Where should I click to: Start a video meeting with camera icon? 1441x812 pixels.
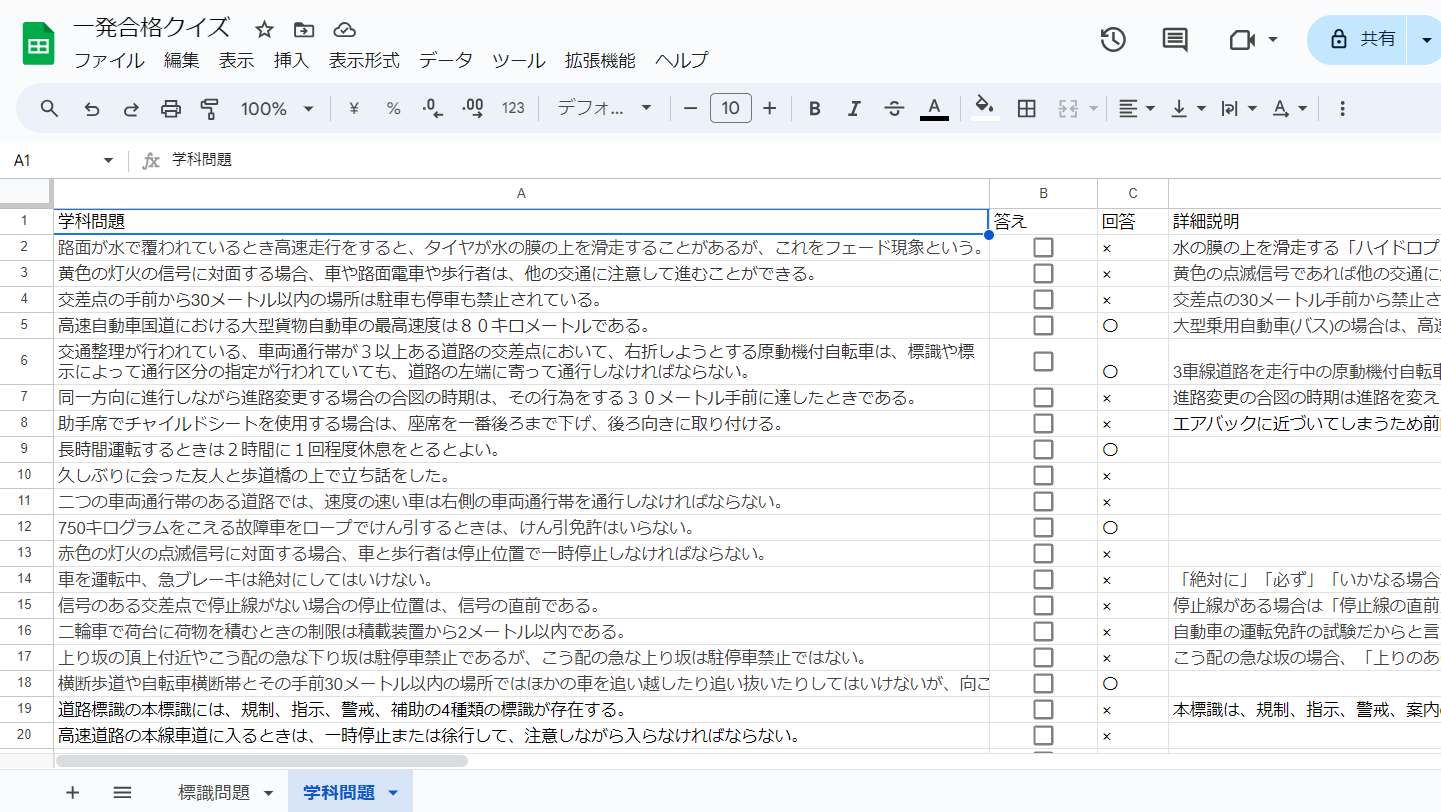pyautogui.click(x=1242, y=40)
